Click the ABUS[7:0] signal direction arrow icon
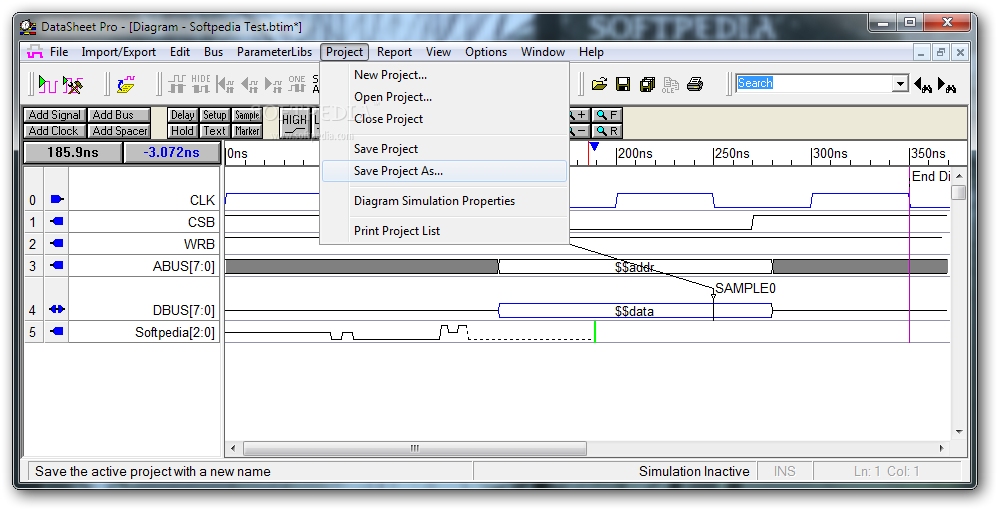 click(57, 266)
